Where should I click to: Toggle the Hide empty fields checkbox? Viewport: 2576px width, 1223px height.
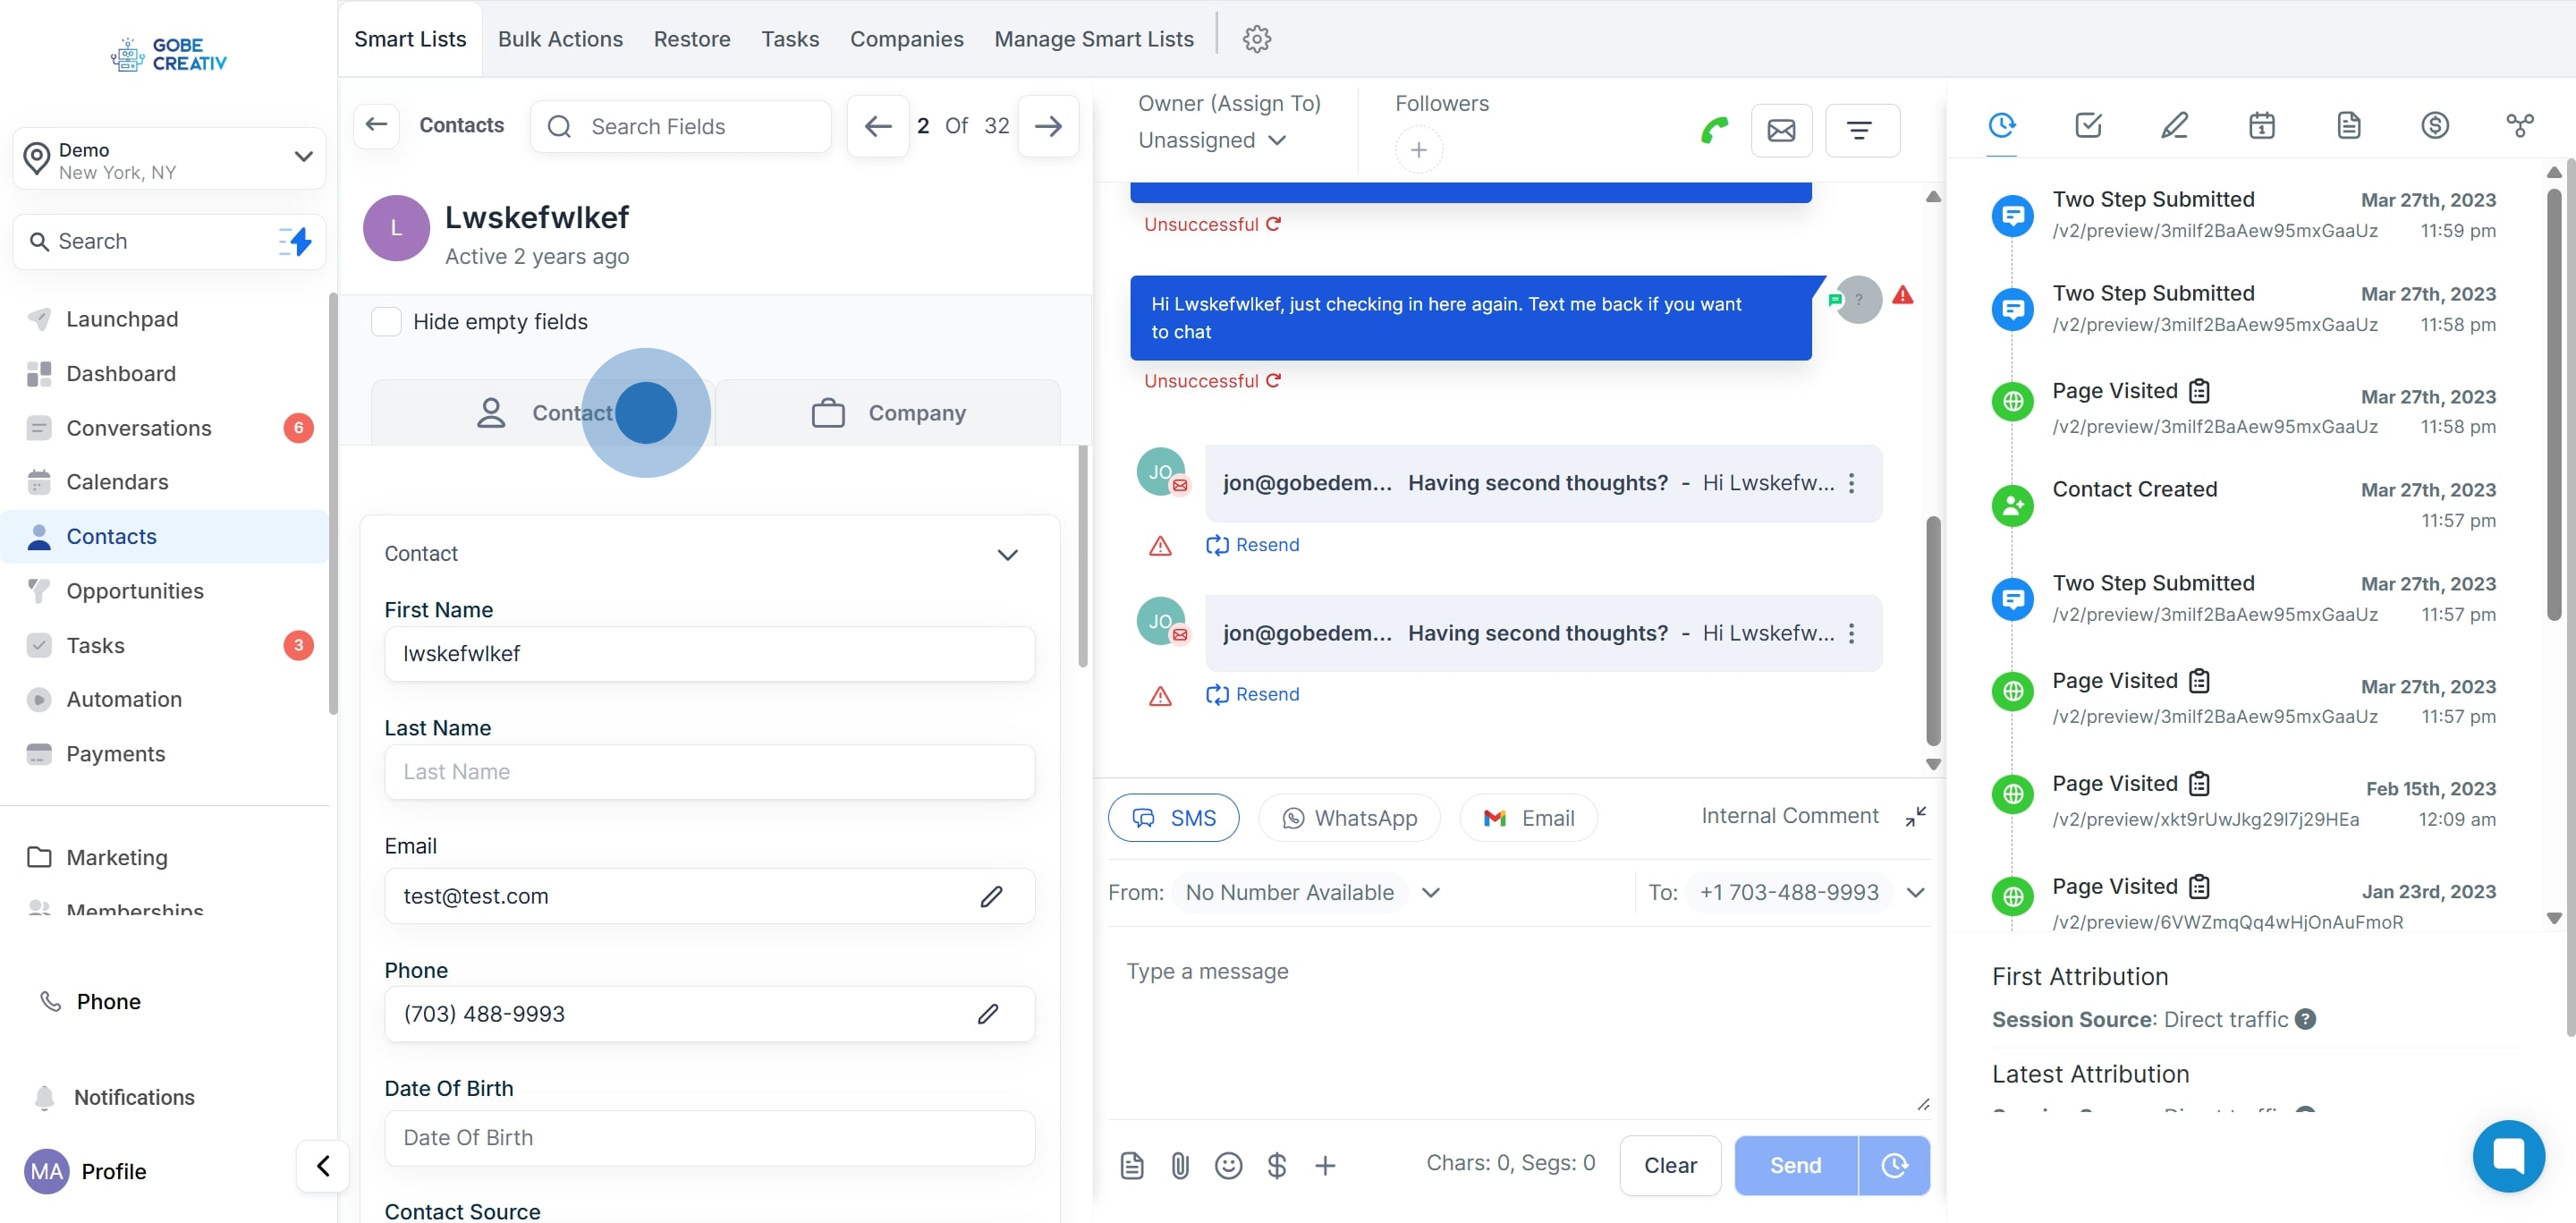[x=386, y=322]
